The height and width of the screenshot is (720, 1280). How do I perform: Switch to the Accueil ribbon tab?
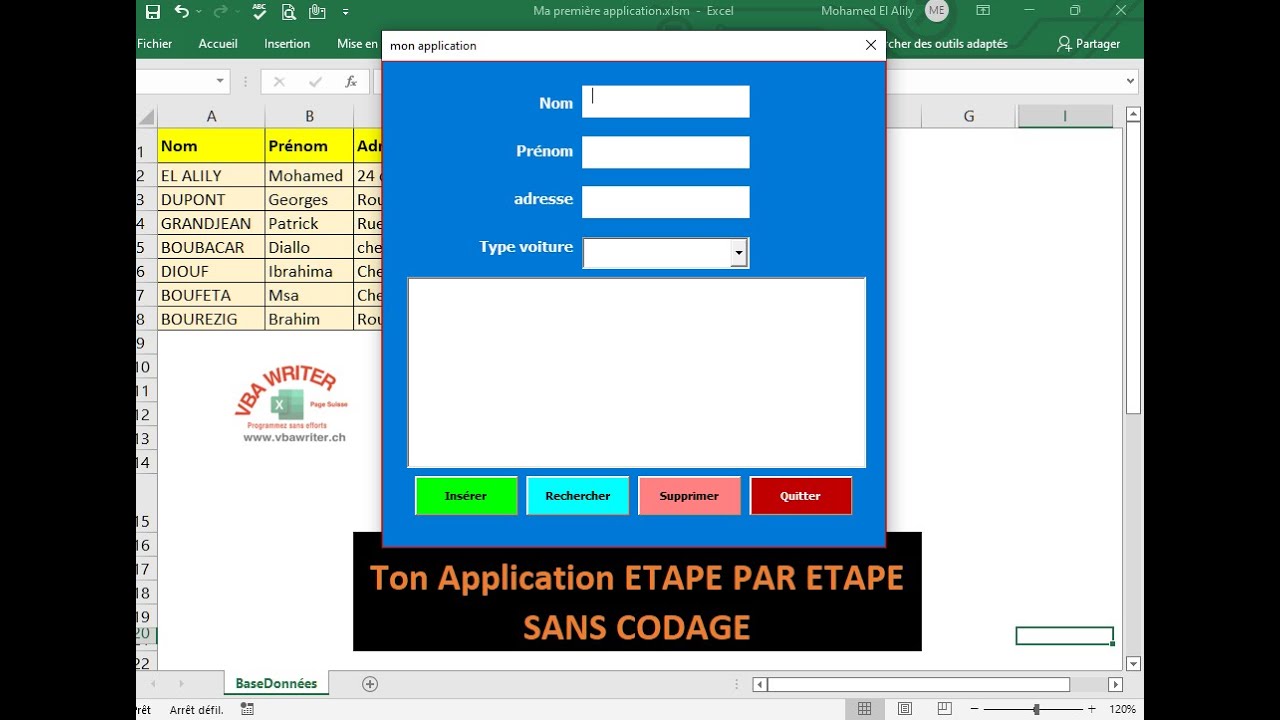tap(218, 44)
